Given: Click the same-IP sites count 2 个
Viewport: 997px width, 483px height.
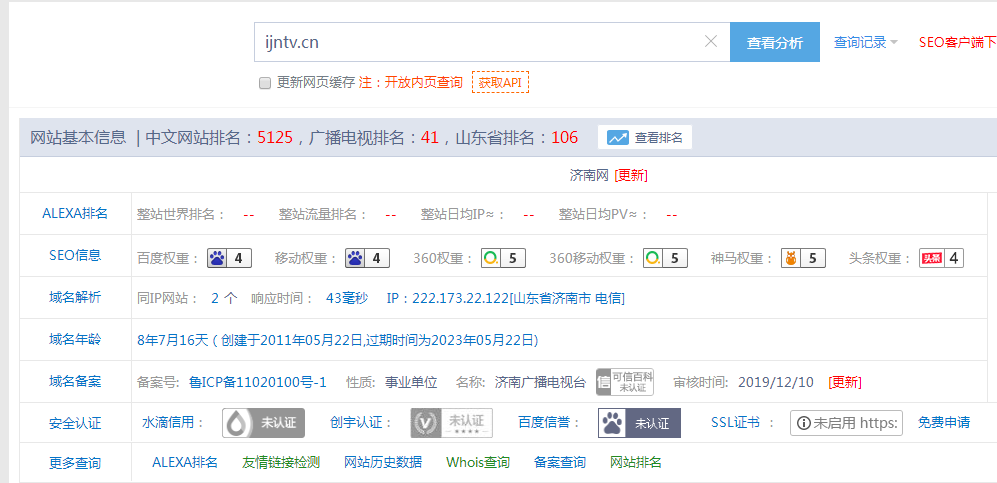Looking at the screenshot, I should pos(224,298).
